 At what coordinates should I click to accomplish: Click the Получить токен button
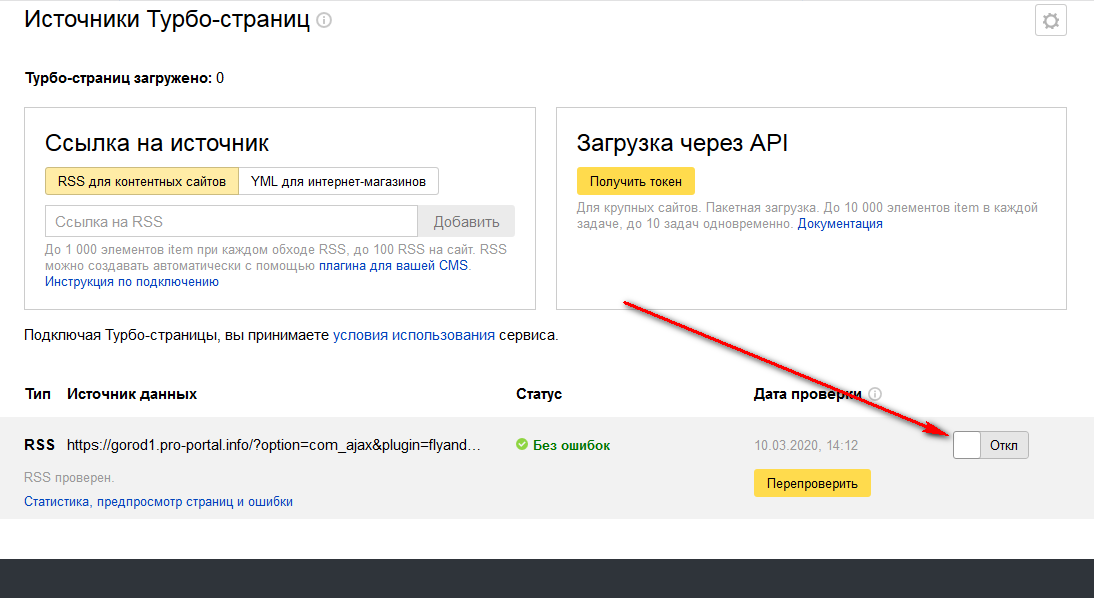[x=635, y=181]
